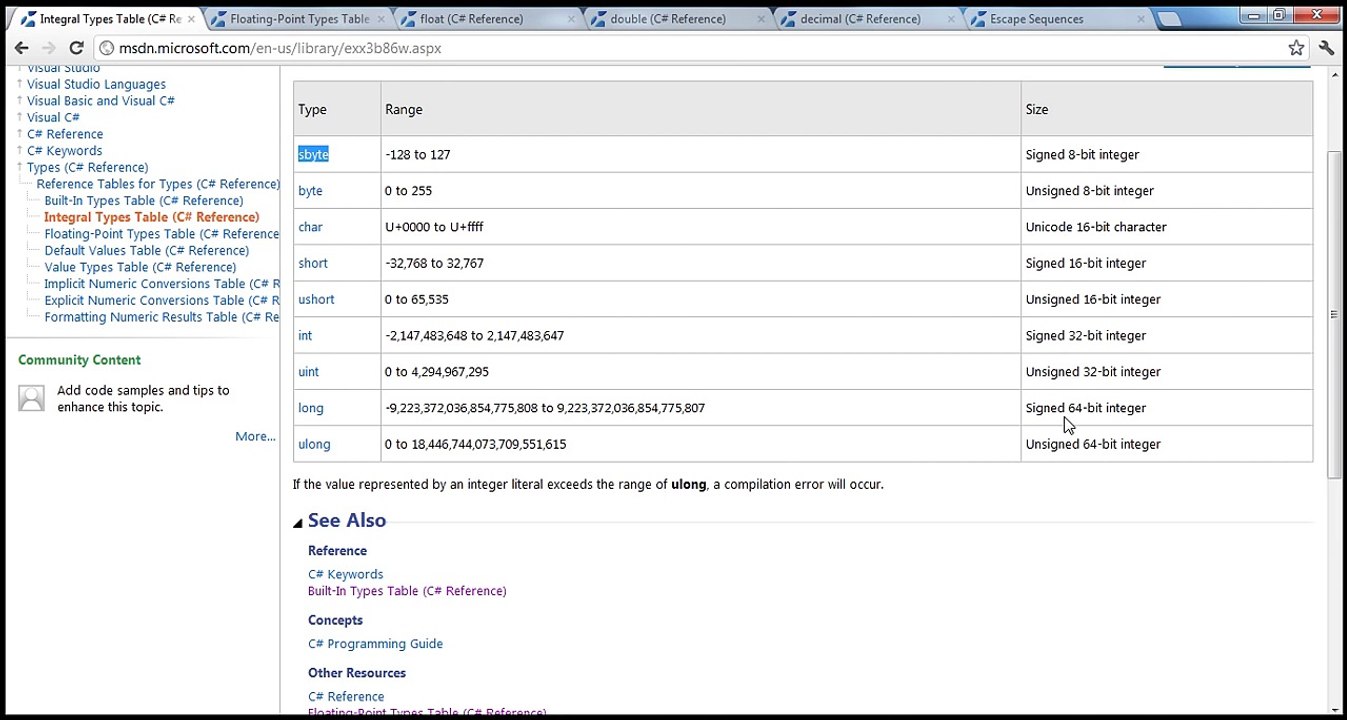Open the ulong type link in the table
Image resolution: width=1347 pixels, height=720 pixels.
[314, 444]
